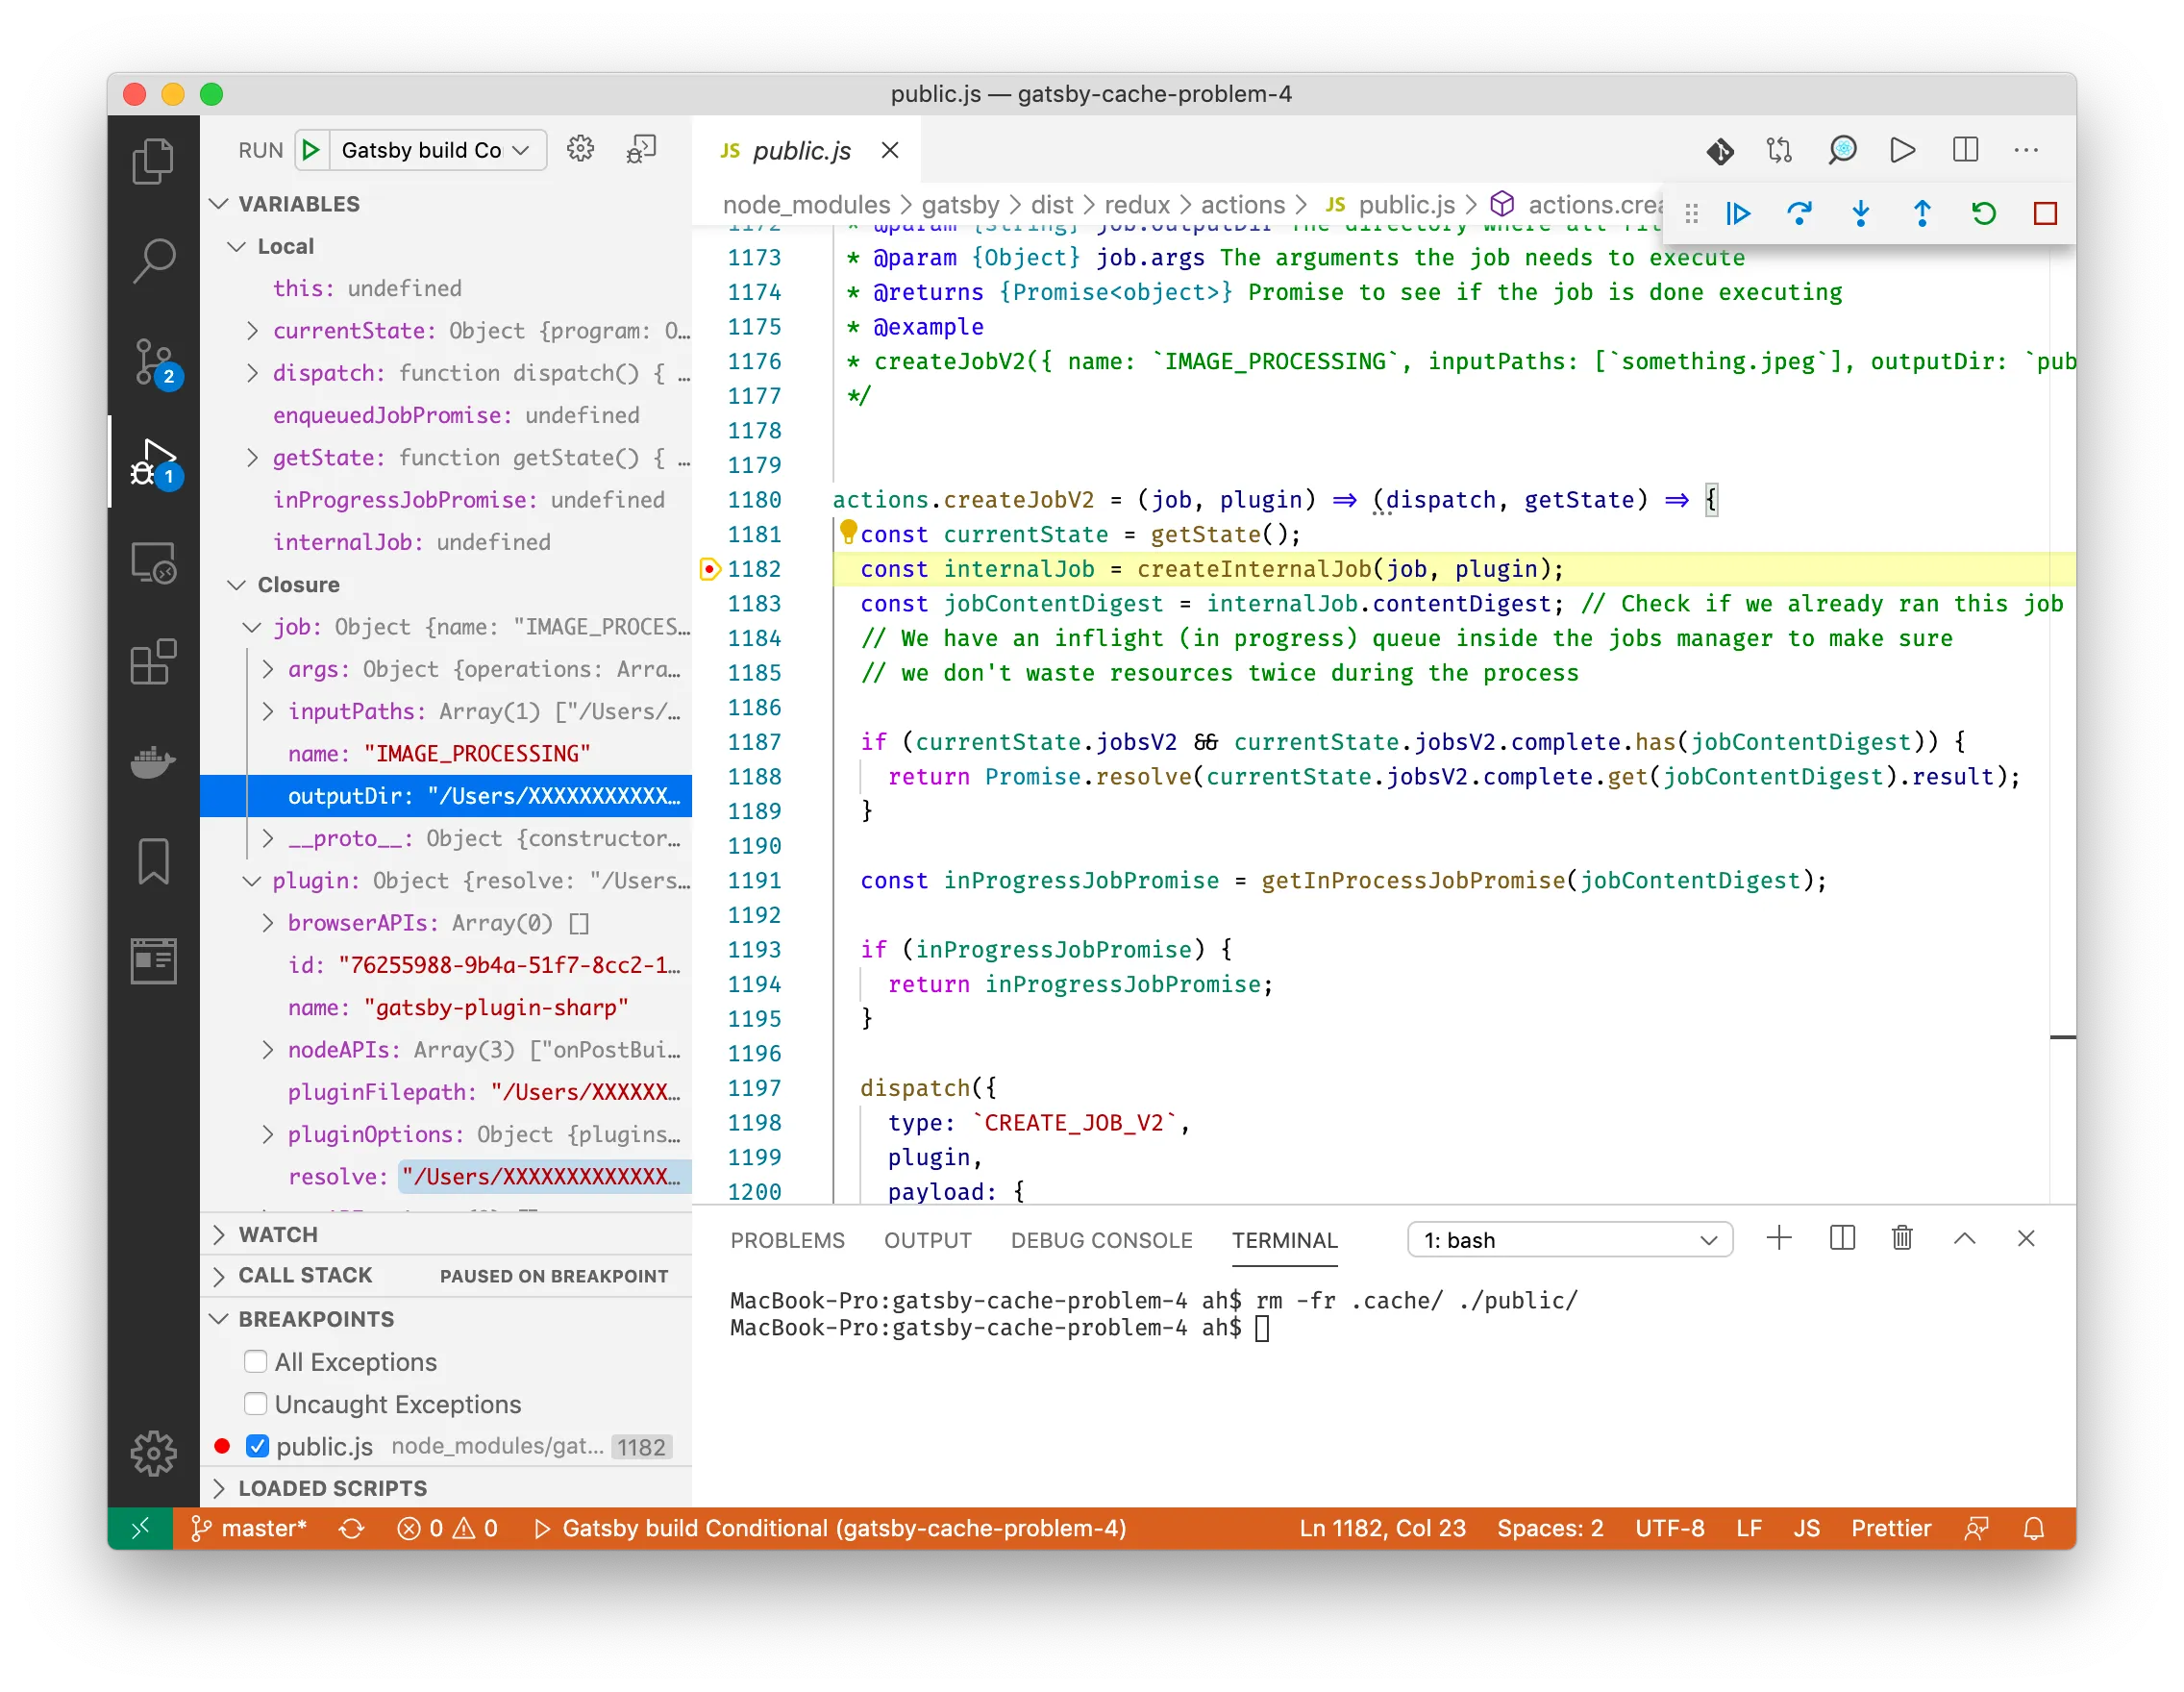Select the outputDir variable row
The image size is (2184, 1692).
pos(446,796)
